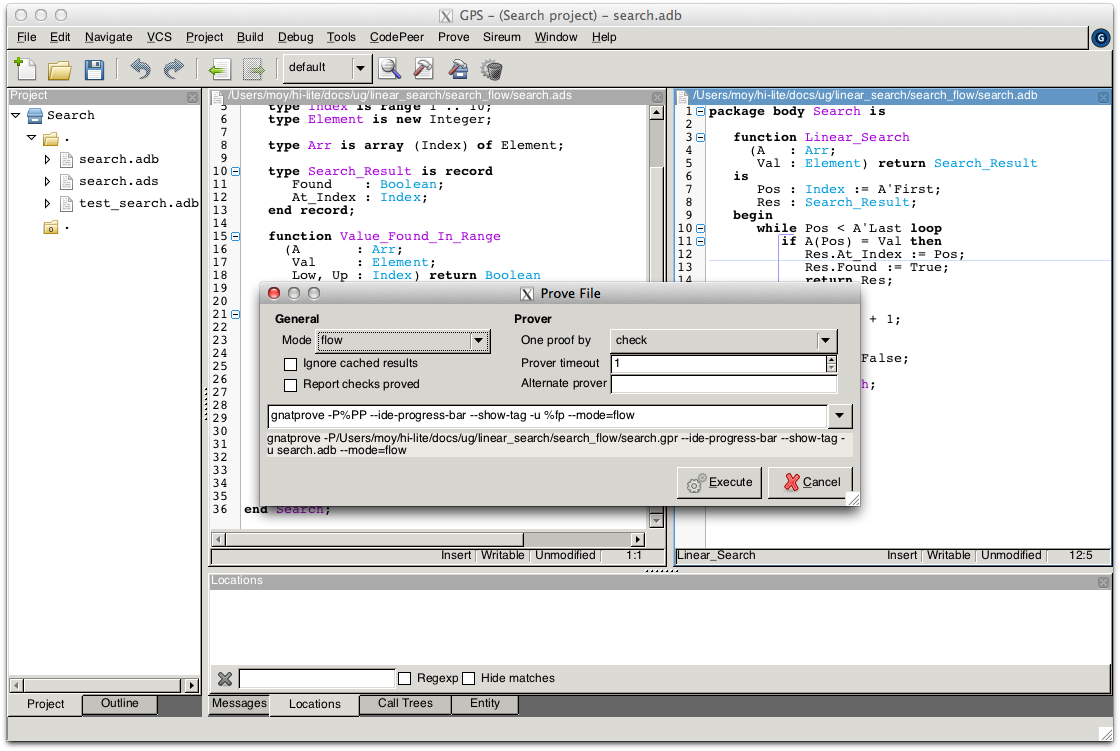Viewport: 1120px width, 751px height.
Task: Open the Navigate menu
Action: pos(109,37)
